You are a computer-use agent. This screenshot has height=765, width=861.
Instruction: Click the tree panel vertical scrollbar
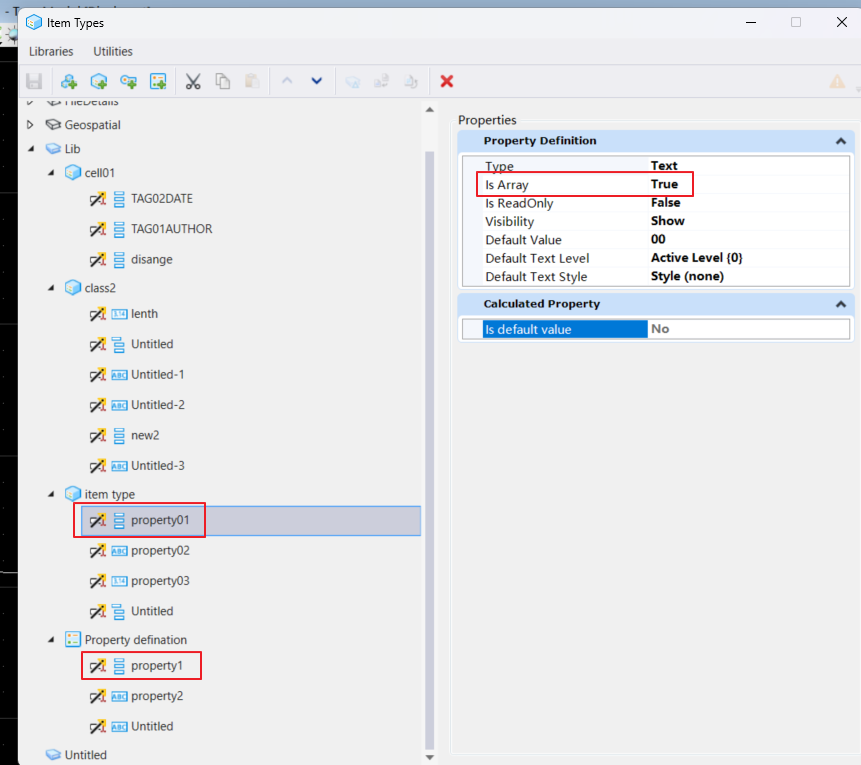429,450
